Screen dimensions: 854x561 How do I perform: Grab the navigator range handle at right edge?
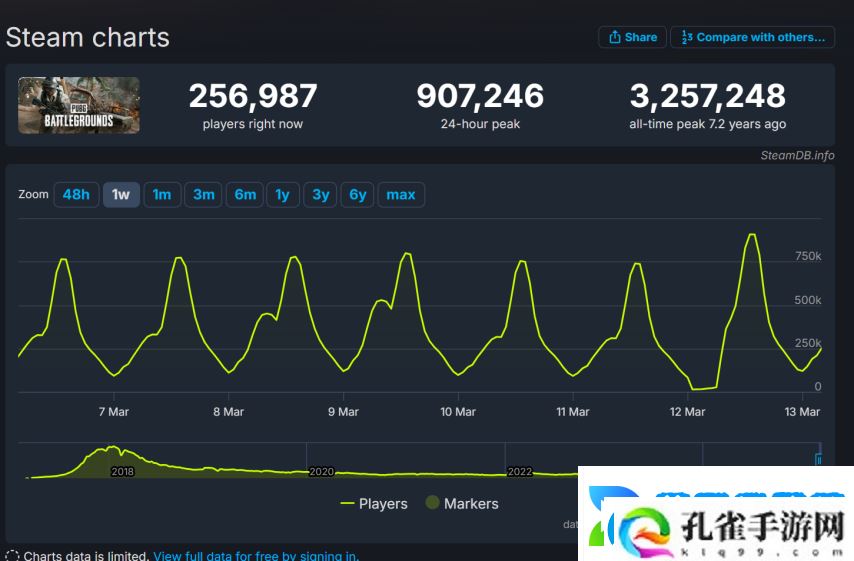818,459
